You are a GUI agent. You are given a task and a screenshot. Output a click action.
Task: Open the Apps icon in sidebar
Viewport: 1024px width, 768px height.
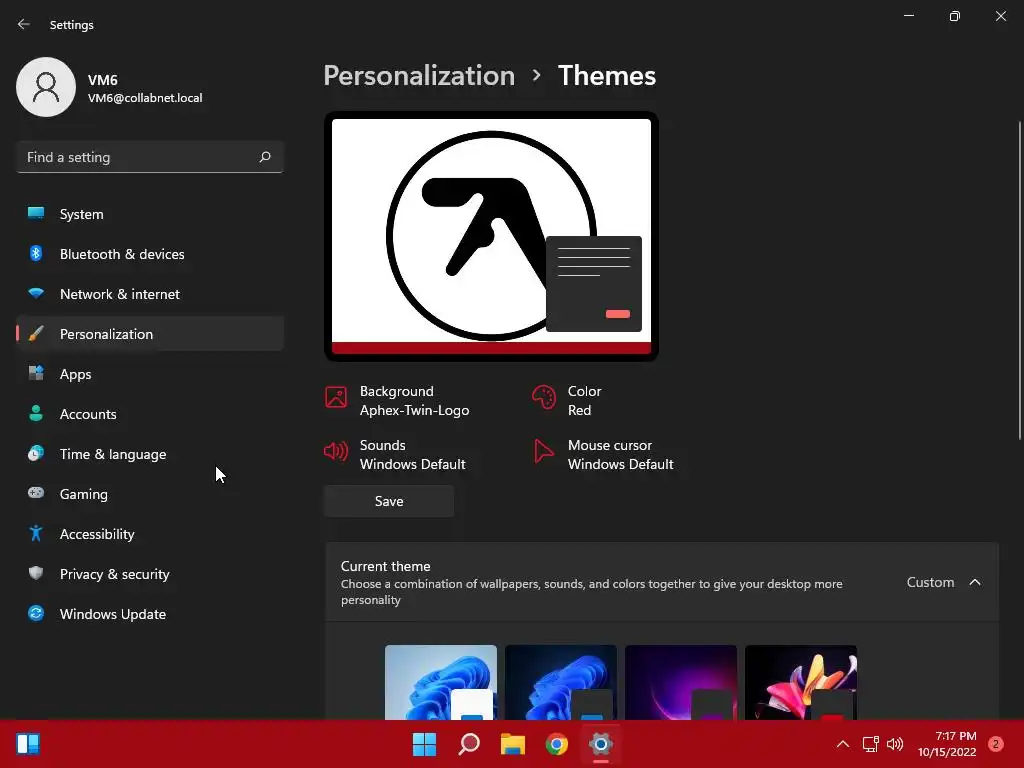pyautogui.click(x=36, y=374)
